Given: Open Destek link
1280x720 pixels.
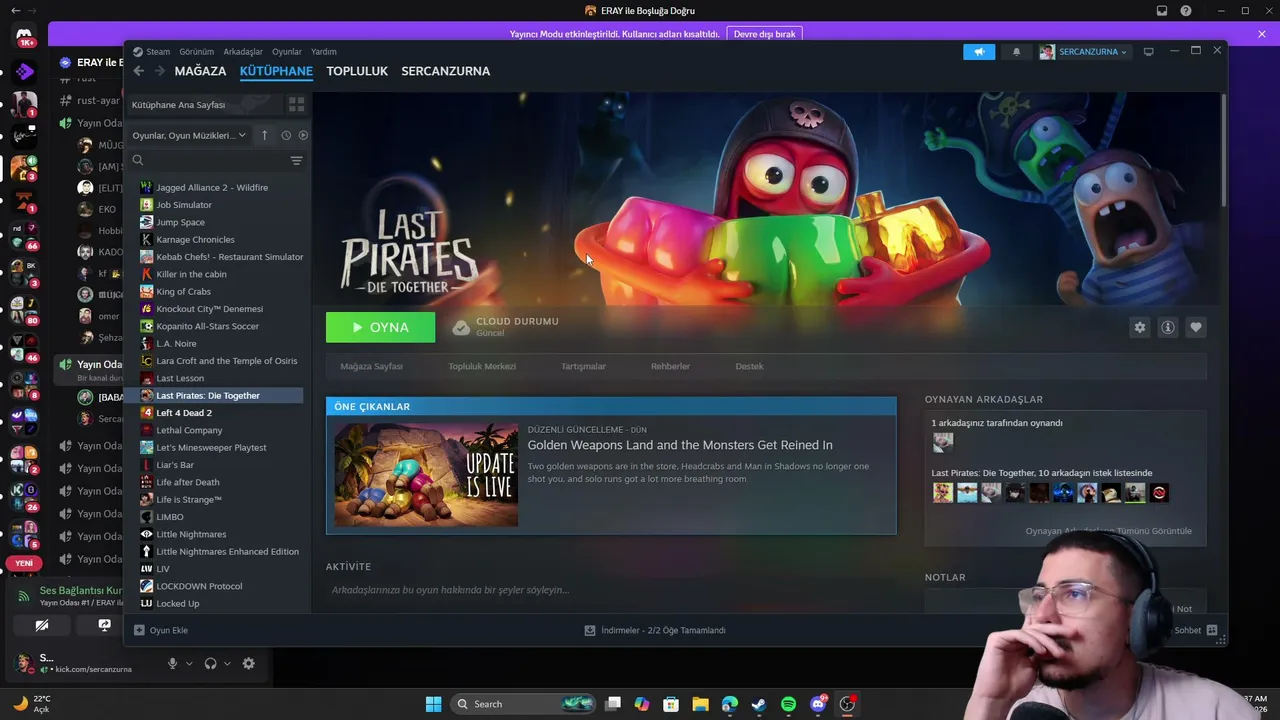Looking at the screenshot, I should (749, 366).
